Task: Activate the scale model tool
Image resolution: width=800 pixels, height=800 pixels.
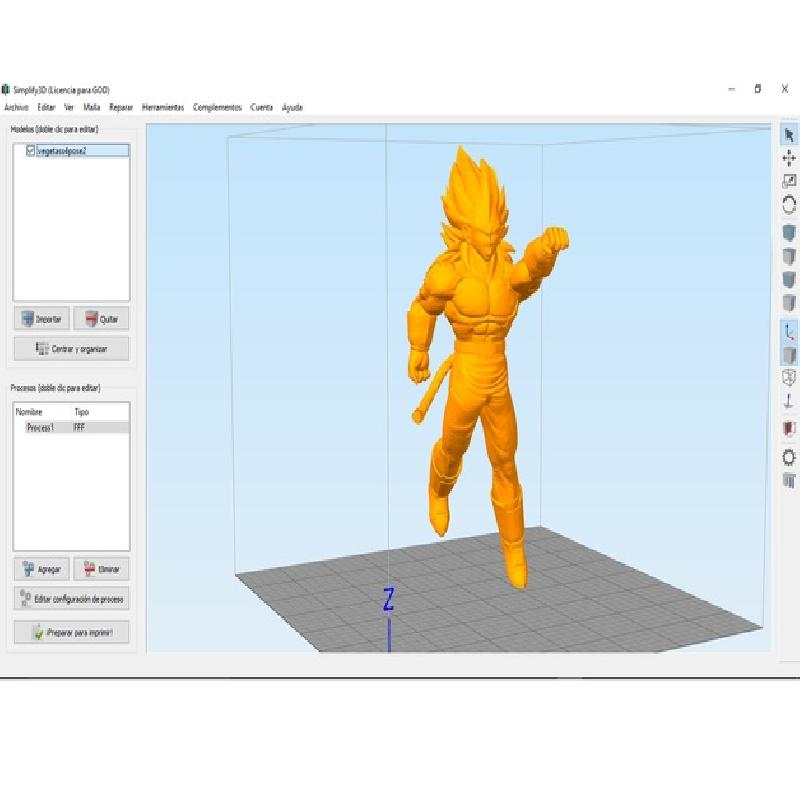Action: click(x=789, y=181)
